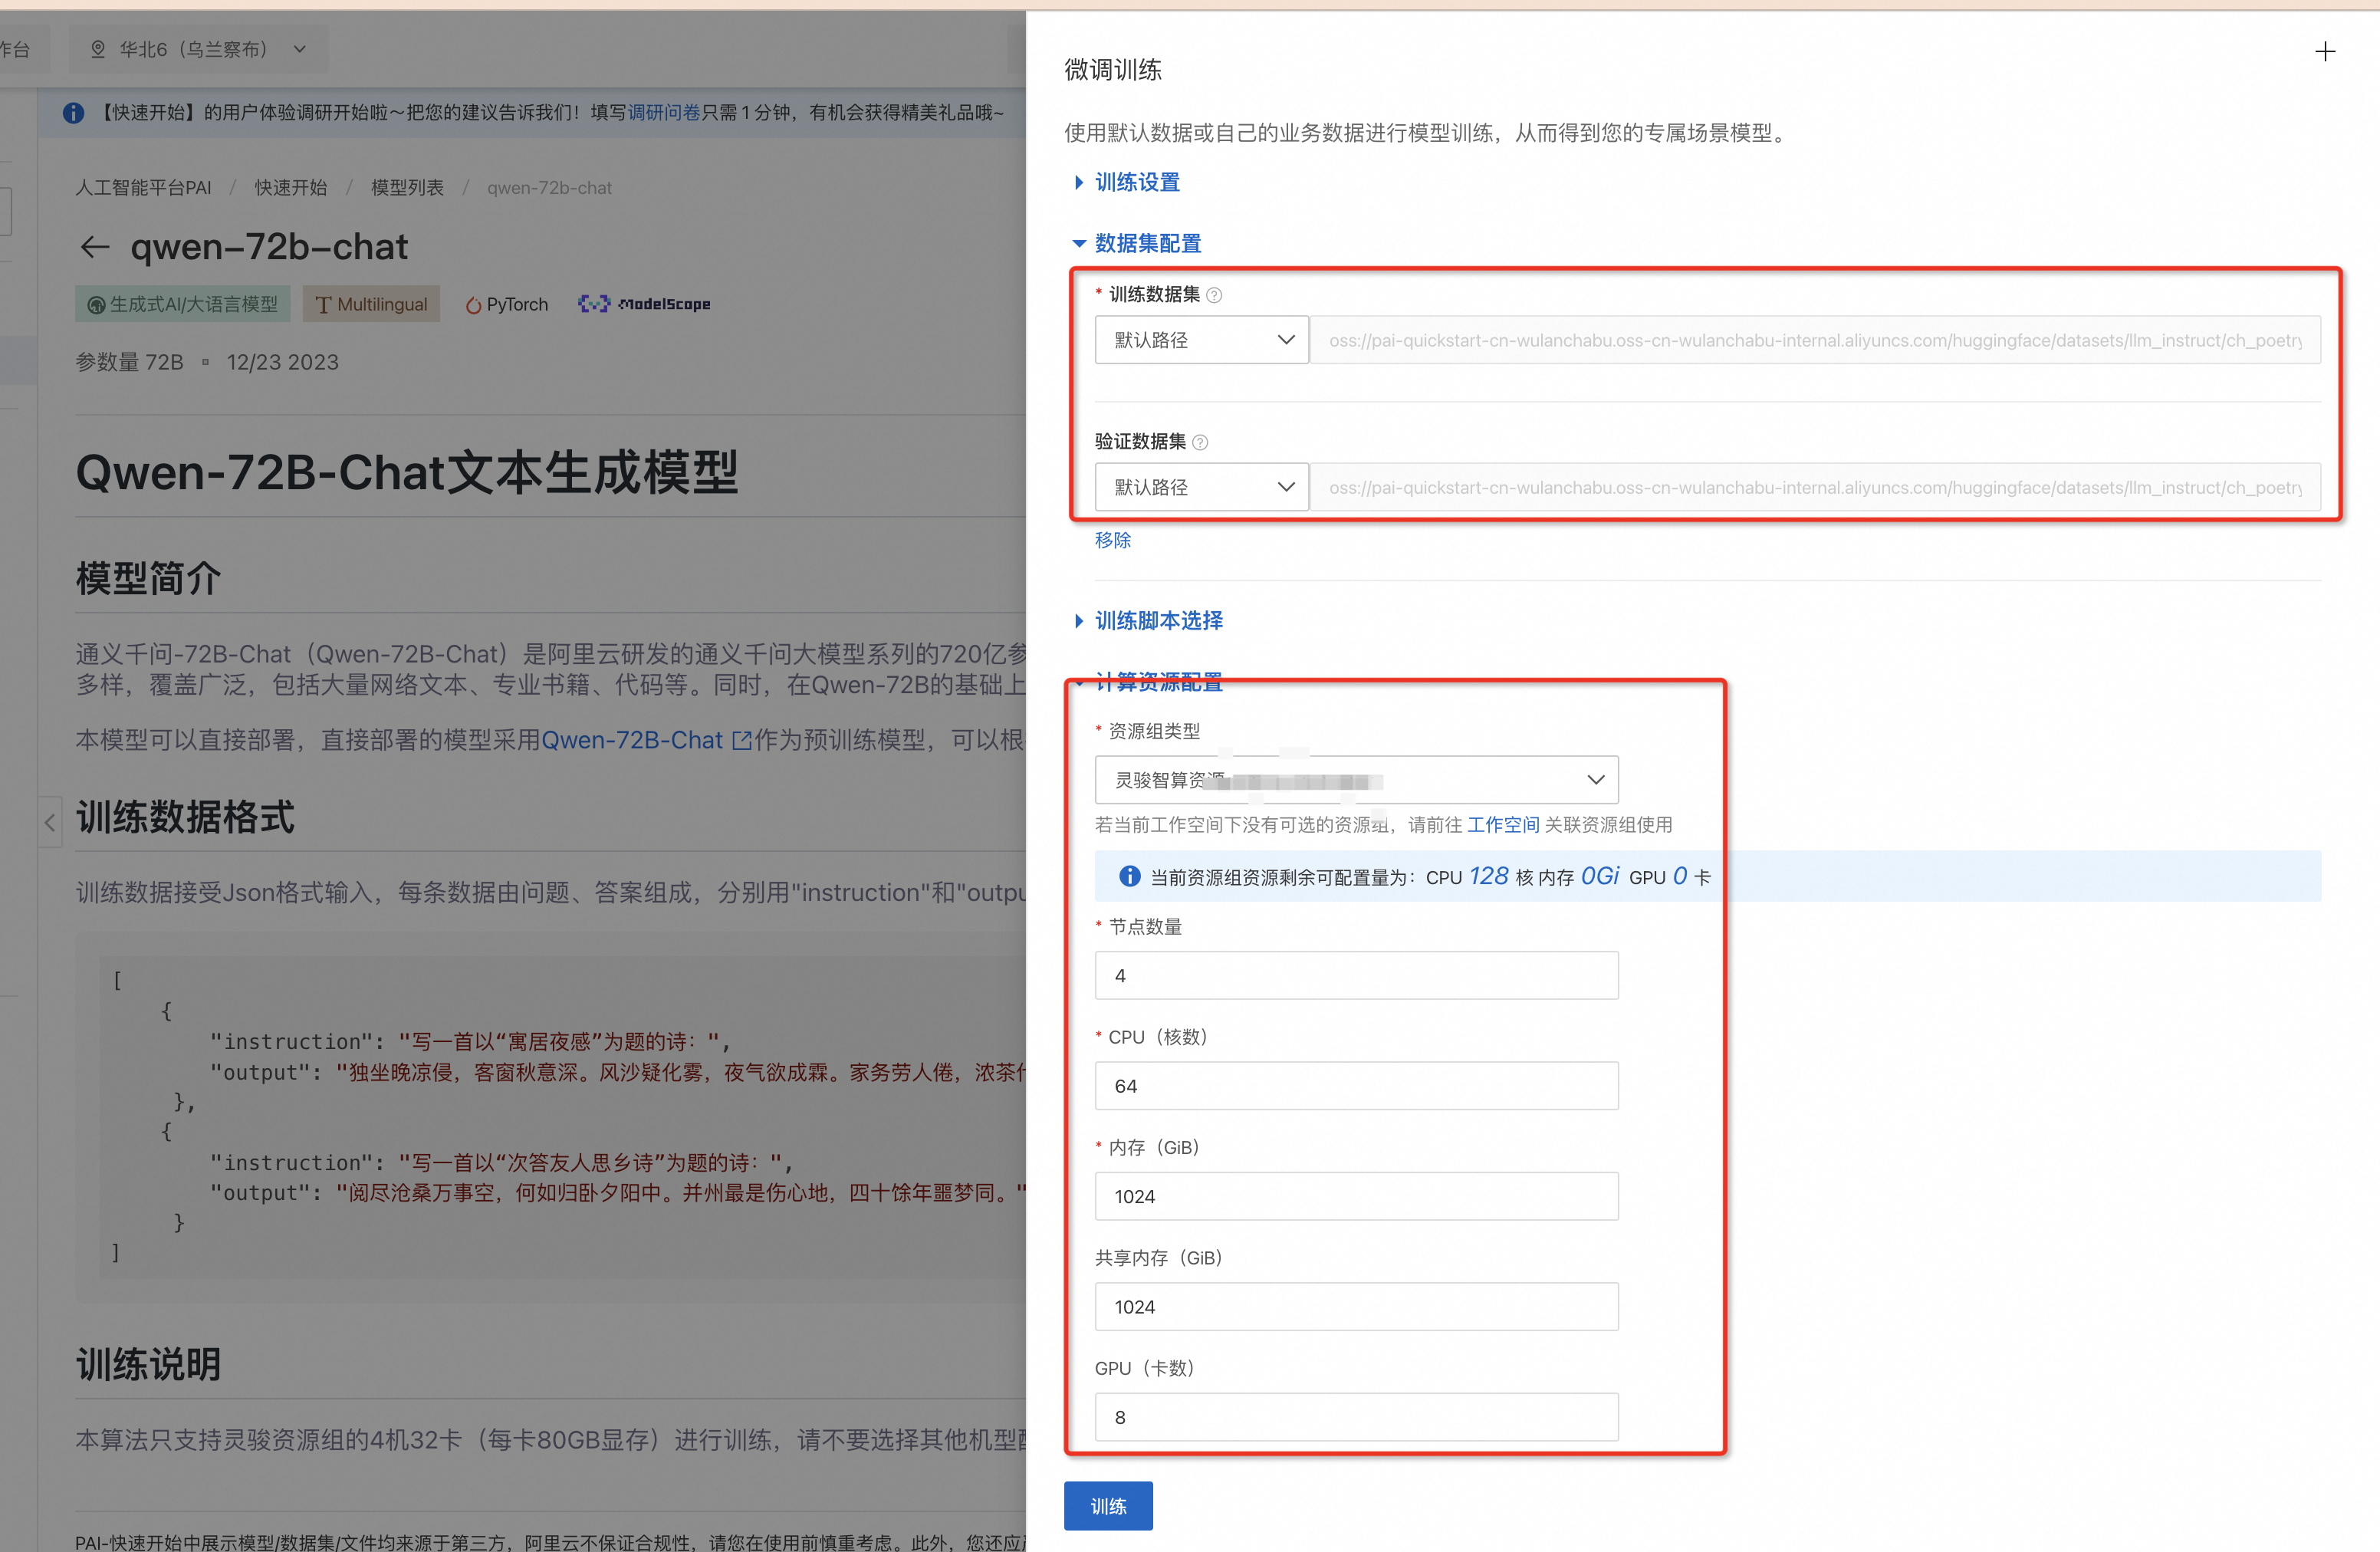Image resolution: width=2380 pixels, height=1552 pixels.
Task: Open the 资源组类型 dropdown
Action: 1356,779
